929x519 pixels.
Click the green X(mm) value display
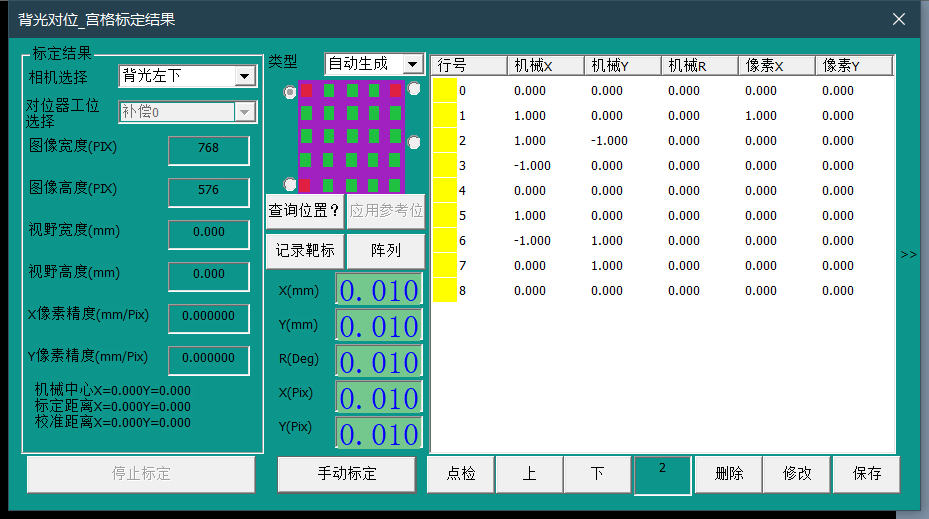click(x=379, y=290)
